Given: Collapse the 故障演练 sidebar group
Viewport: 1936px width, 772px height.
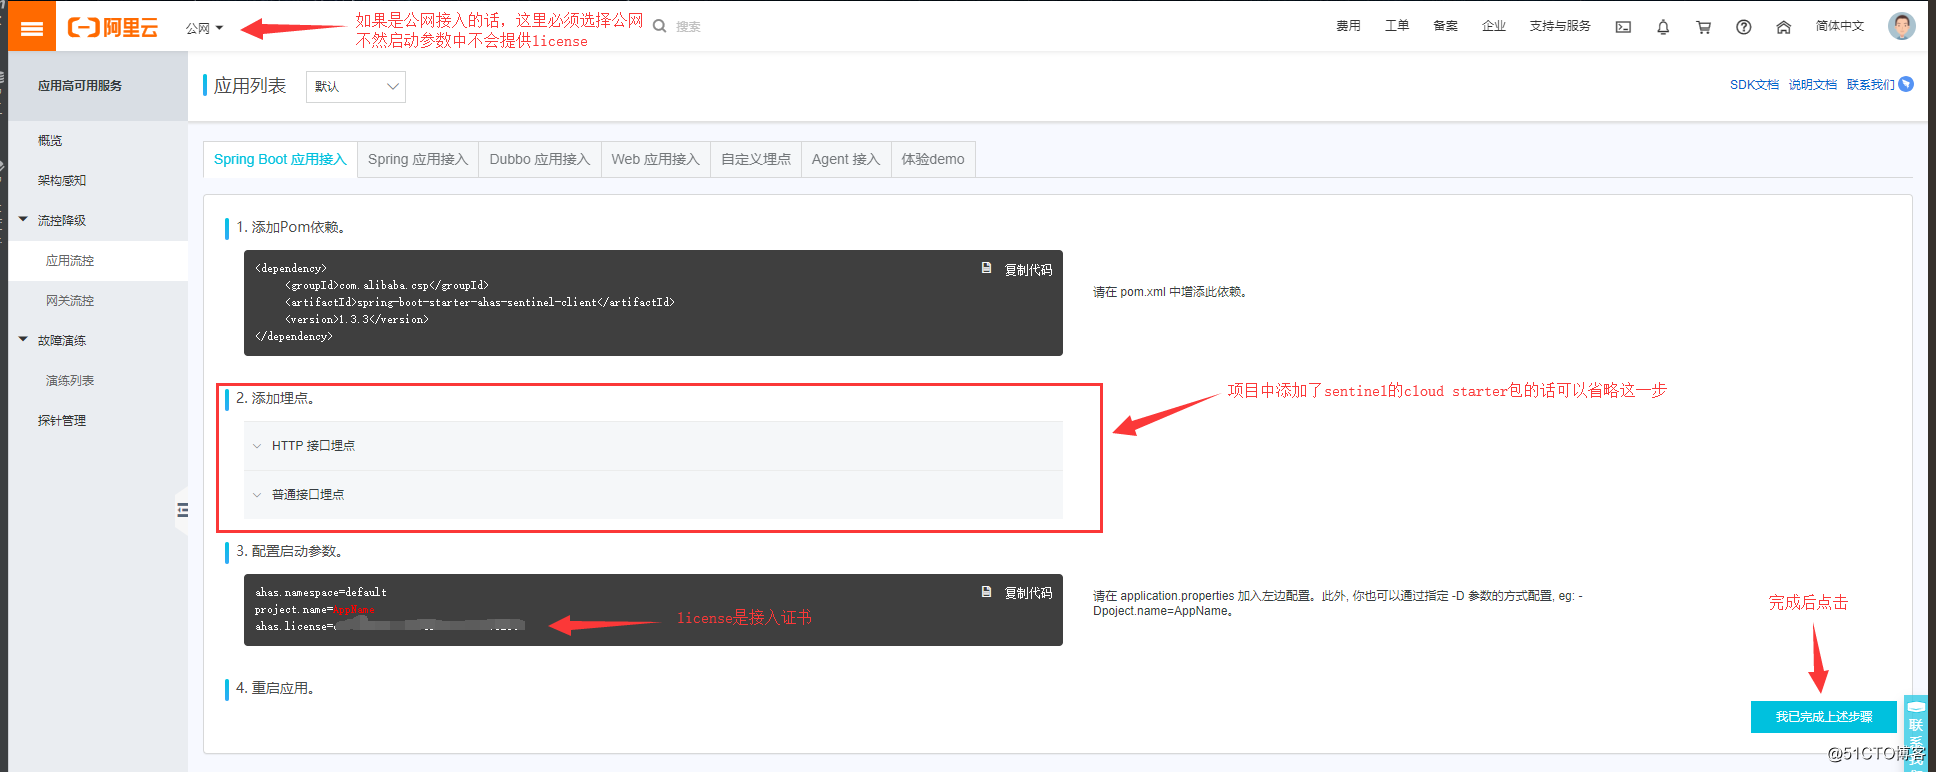Looking at the screenshot, I should 23,340.
